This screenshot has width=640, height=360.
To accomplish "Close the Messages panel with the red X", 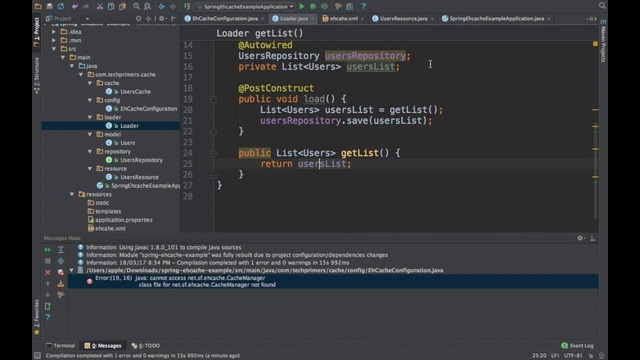I will tap(48, 272).
